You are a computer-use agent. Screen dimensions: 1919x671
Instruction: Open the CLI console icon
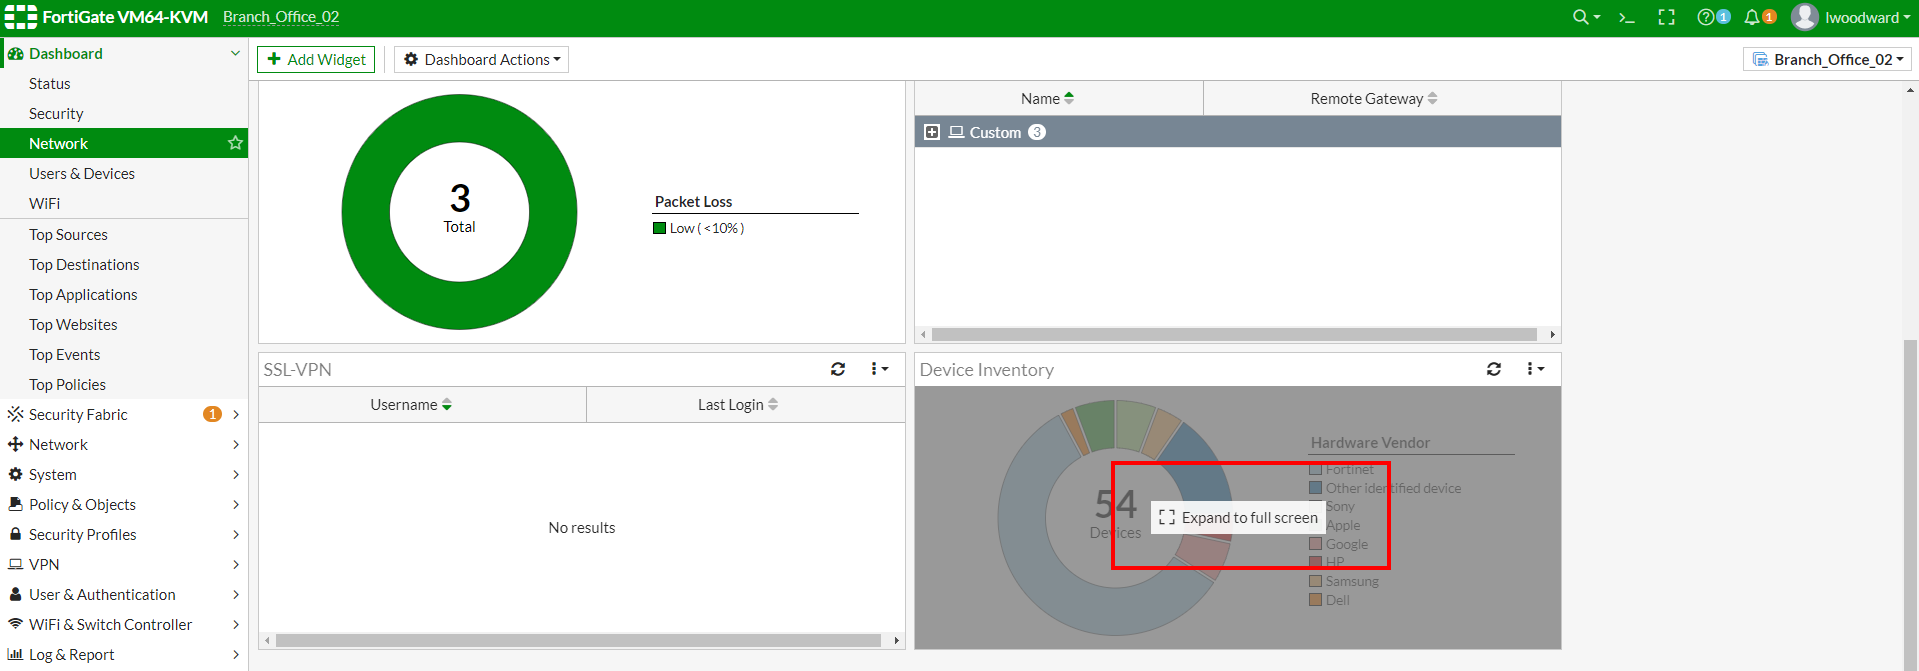click(x=1627, y=17)
